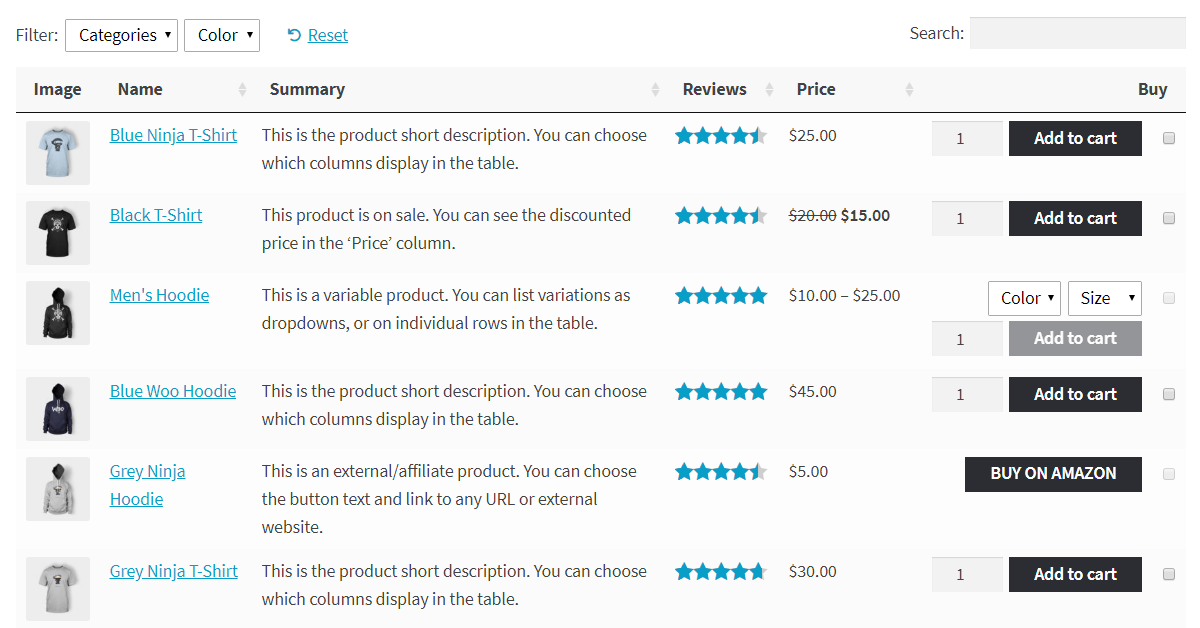Click the Summary column sort arrows
Screen dimensions: 1200x628
(x=655, y=90)
